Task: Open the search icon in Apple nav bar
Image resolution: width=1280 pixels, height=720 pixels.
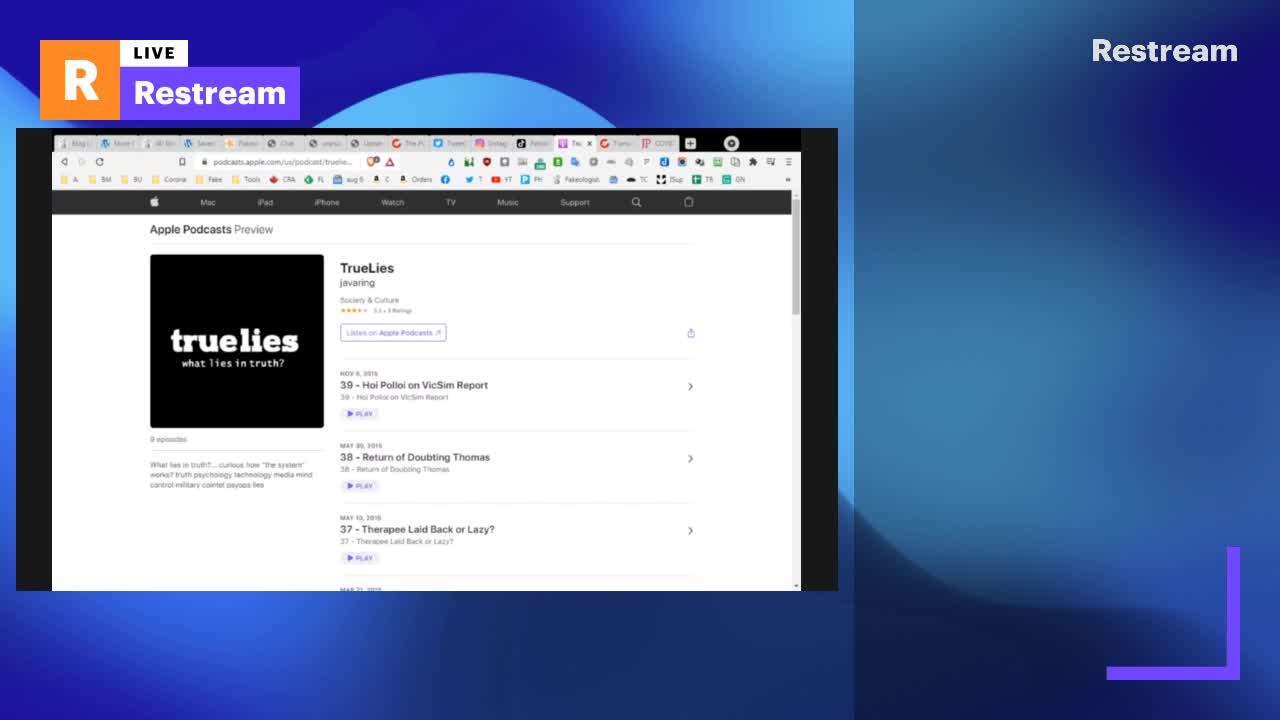Action: pyautogui.click(x=636, y=202)
